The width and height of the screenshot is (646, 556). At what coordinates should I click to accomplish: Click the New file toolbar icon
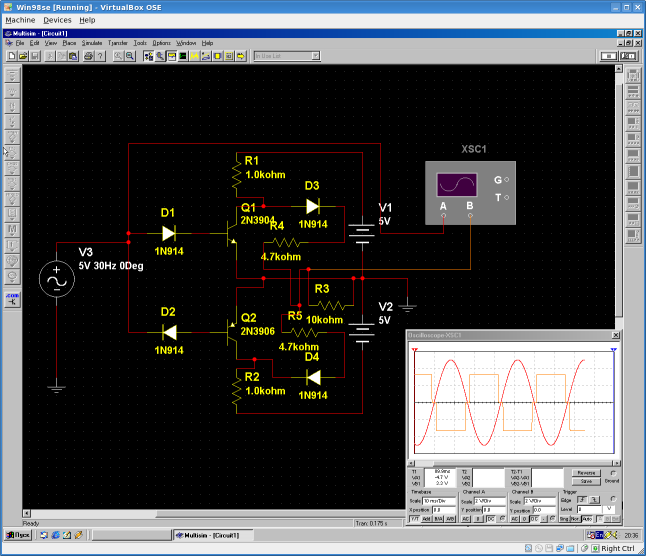12,56
